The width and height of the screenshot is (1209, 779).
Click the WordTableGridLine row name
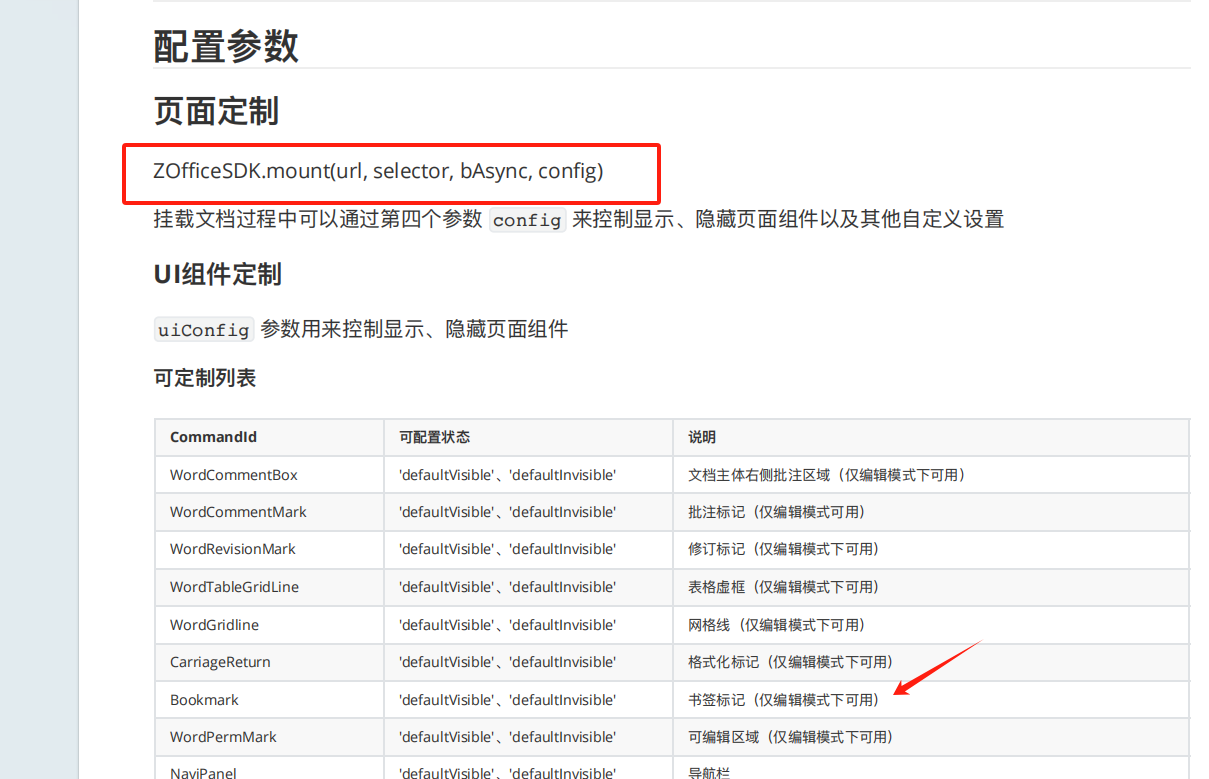(234, 587)
